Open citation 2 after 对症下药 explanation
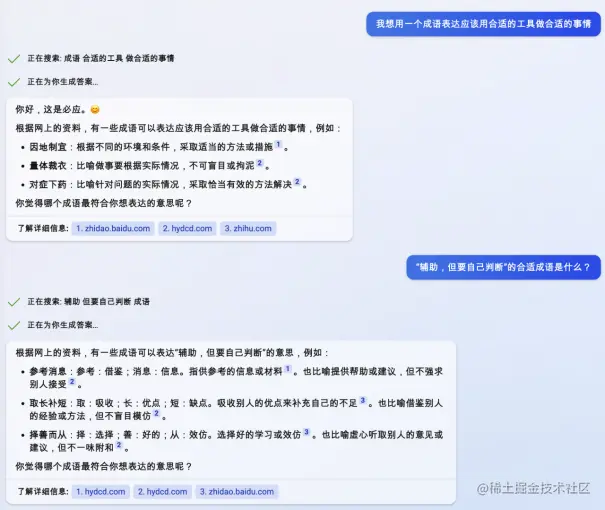This screenshot has height=510, width=605. [x=297, y=182]
